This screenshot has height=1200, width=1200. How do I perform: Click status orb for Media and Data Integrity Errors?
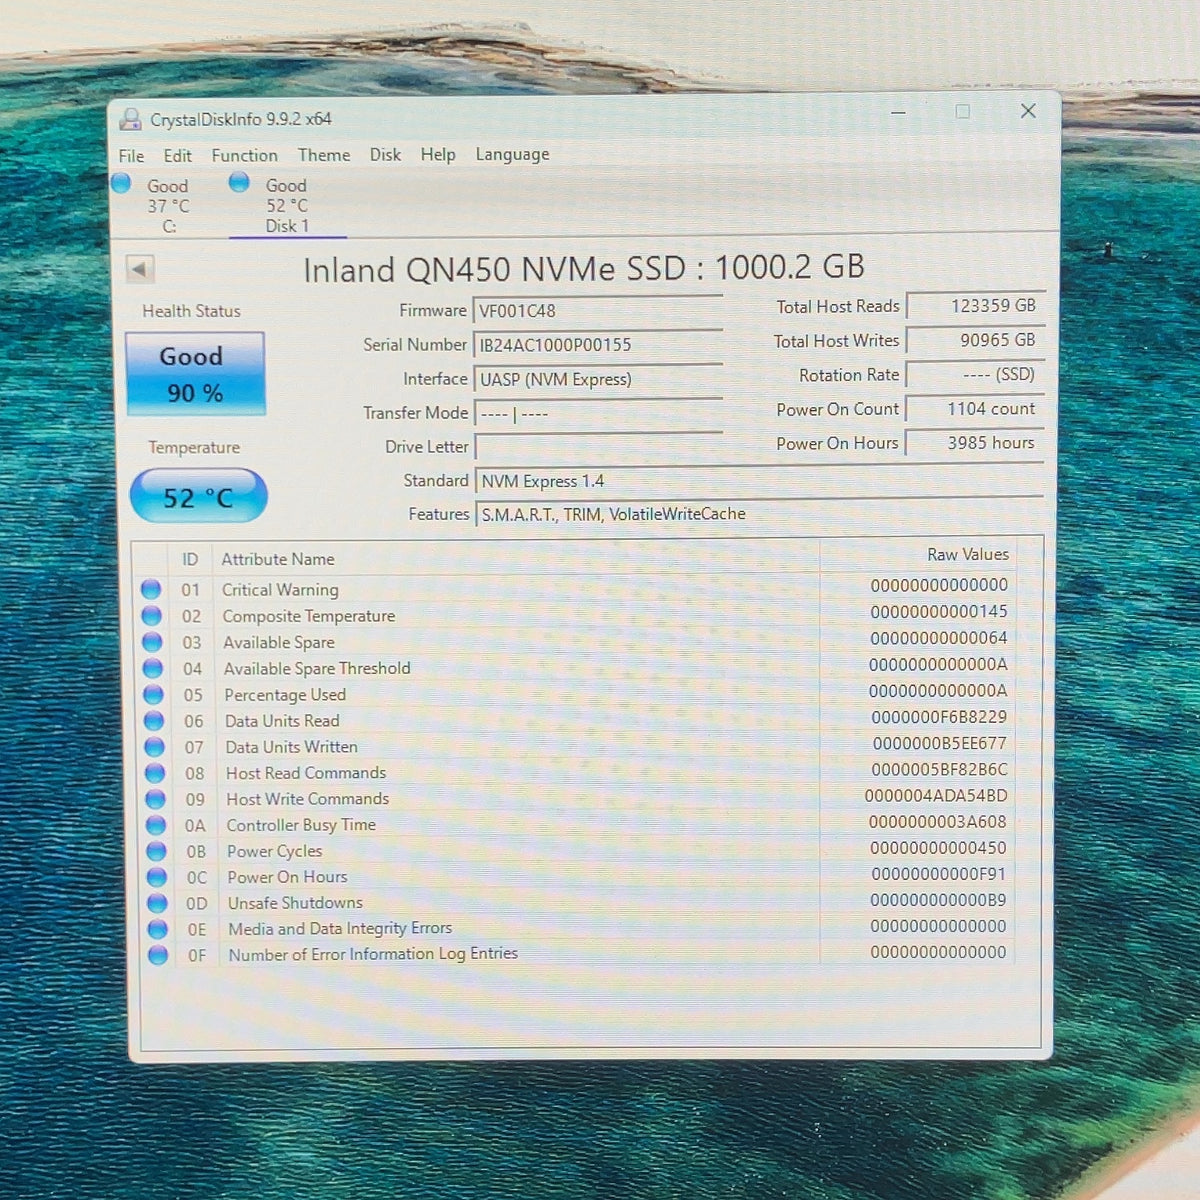pyautogui.click(x=158, y=929)
